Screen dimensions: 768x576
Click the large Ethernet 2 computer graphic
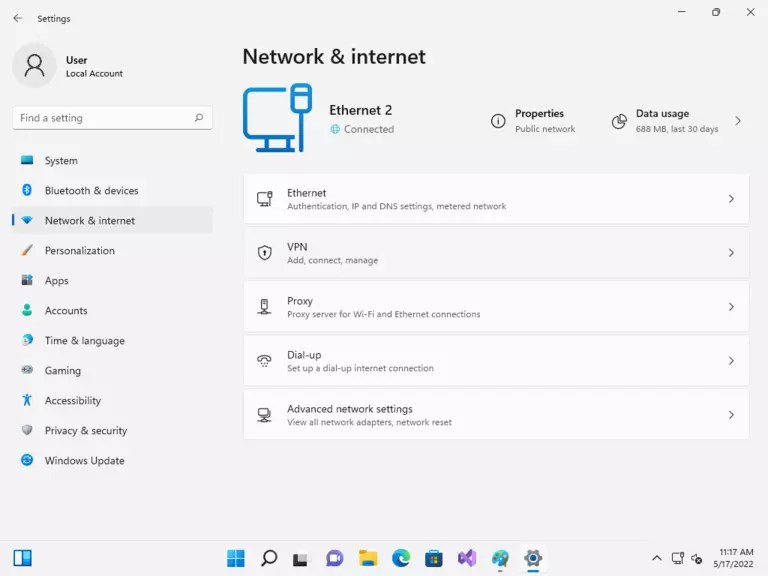click(x=277, y=118)
